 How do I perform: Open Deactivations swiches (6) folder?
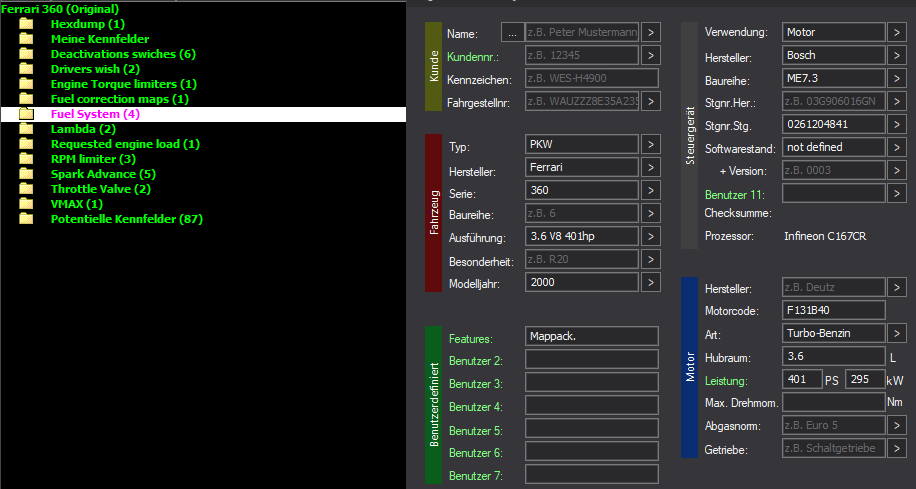[x=123, y=54]
